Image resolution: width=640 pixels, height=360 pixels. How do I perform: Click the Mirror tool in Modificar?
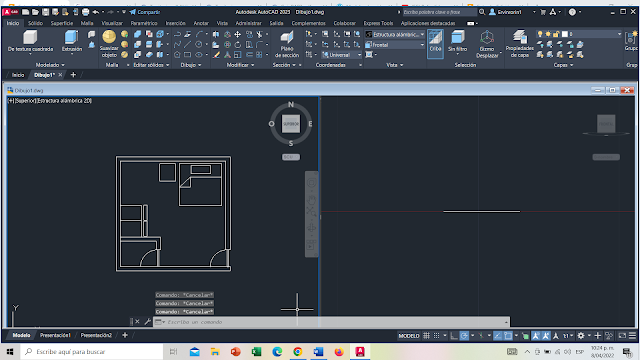point(216,35)
